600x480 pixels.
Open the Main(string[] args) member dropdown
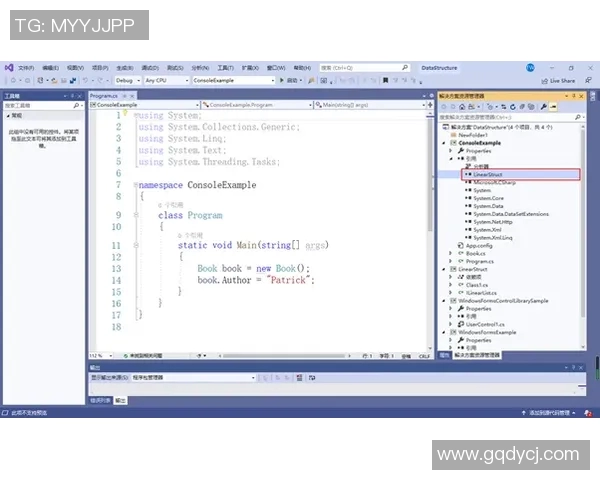click(x=370, y=105)
